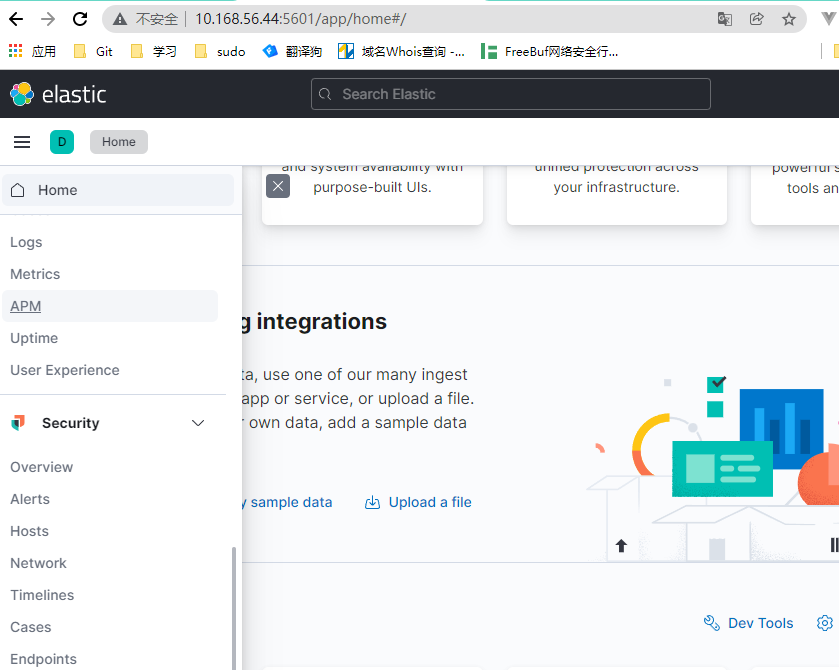The height and width of the screenshot is (670, 839).
Task: Open Security Cases link
Action: pos(31,627)
